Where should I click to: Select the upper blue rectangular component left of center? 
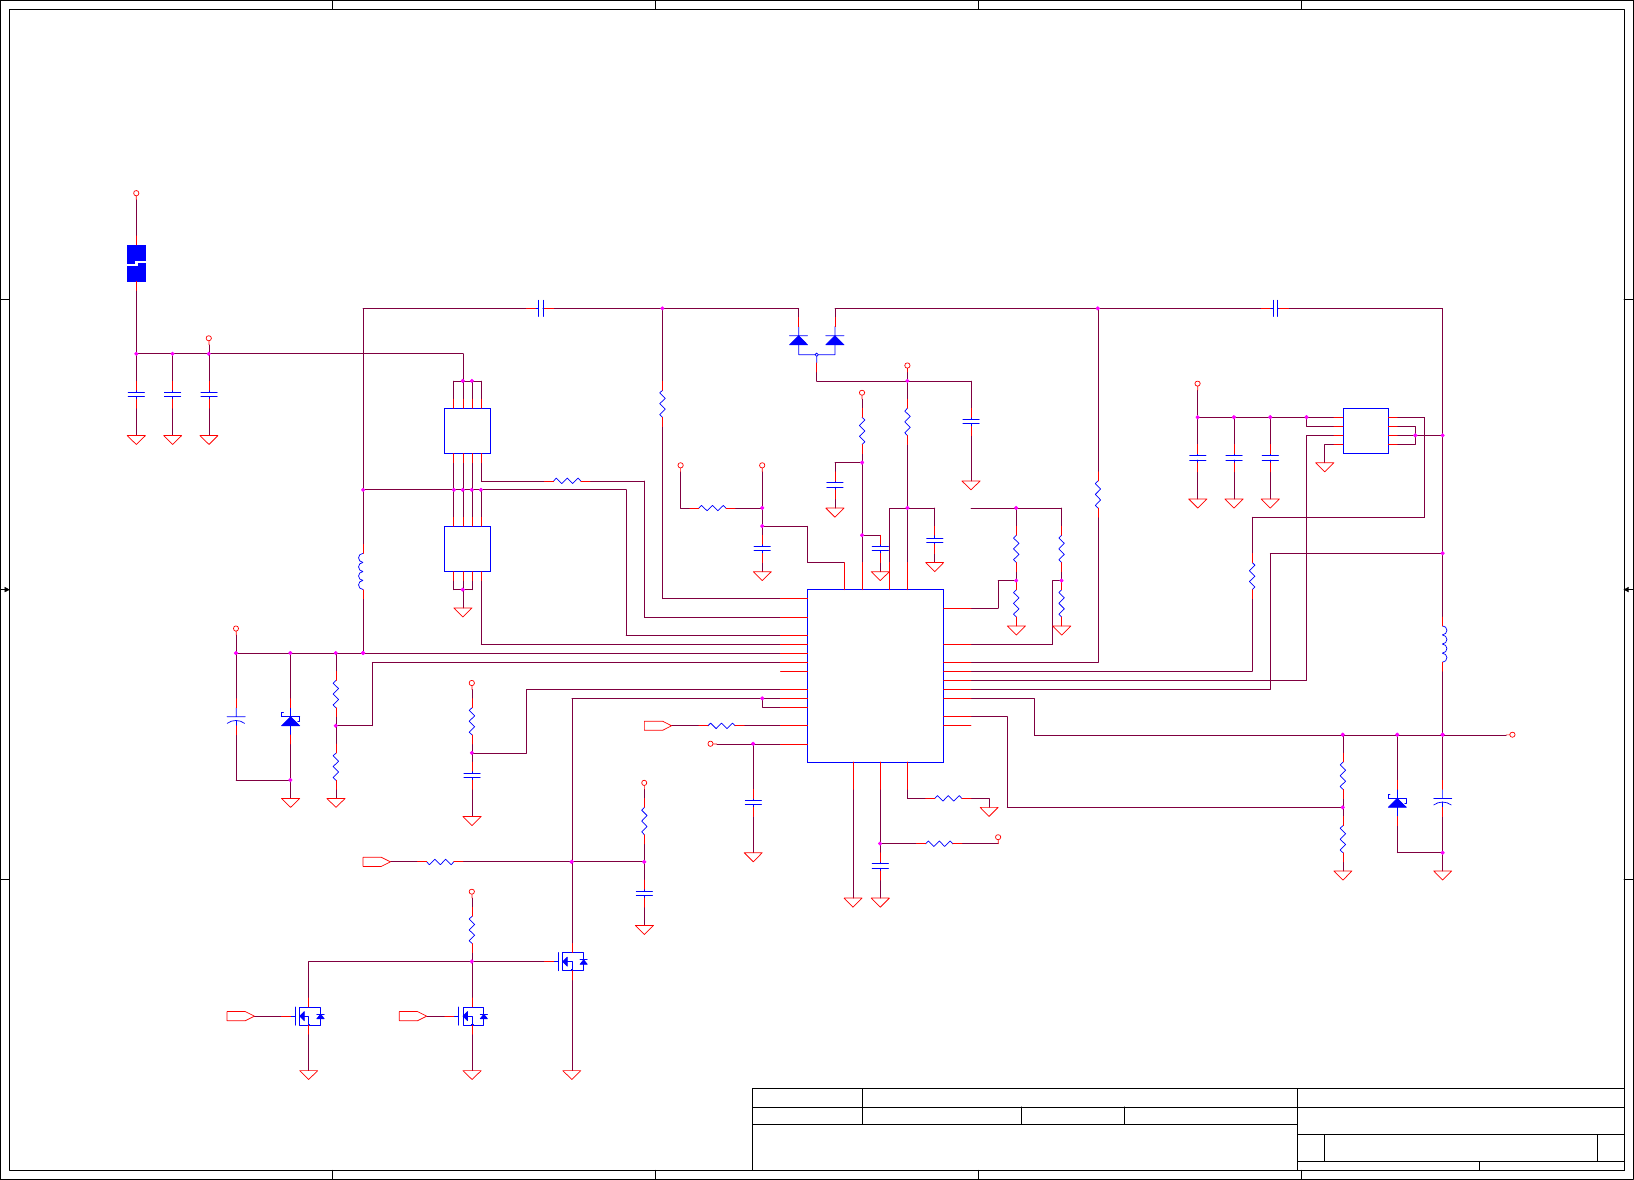pyautogui.click(x=467, y=431)
